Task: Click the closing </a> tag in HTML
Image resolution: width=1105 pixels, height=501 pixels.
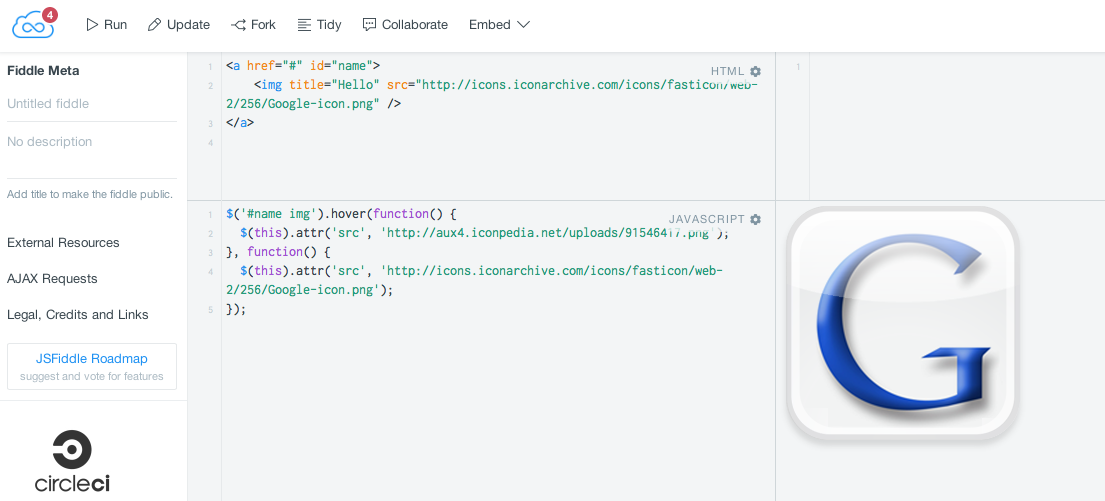Action: point(240,123)
